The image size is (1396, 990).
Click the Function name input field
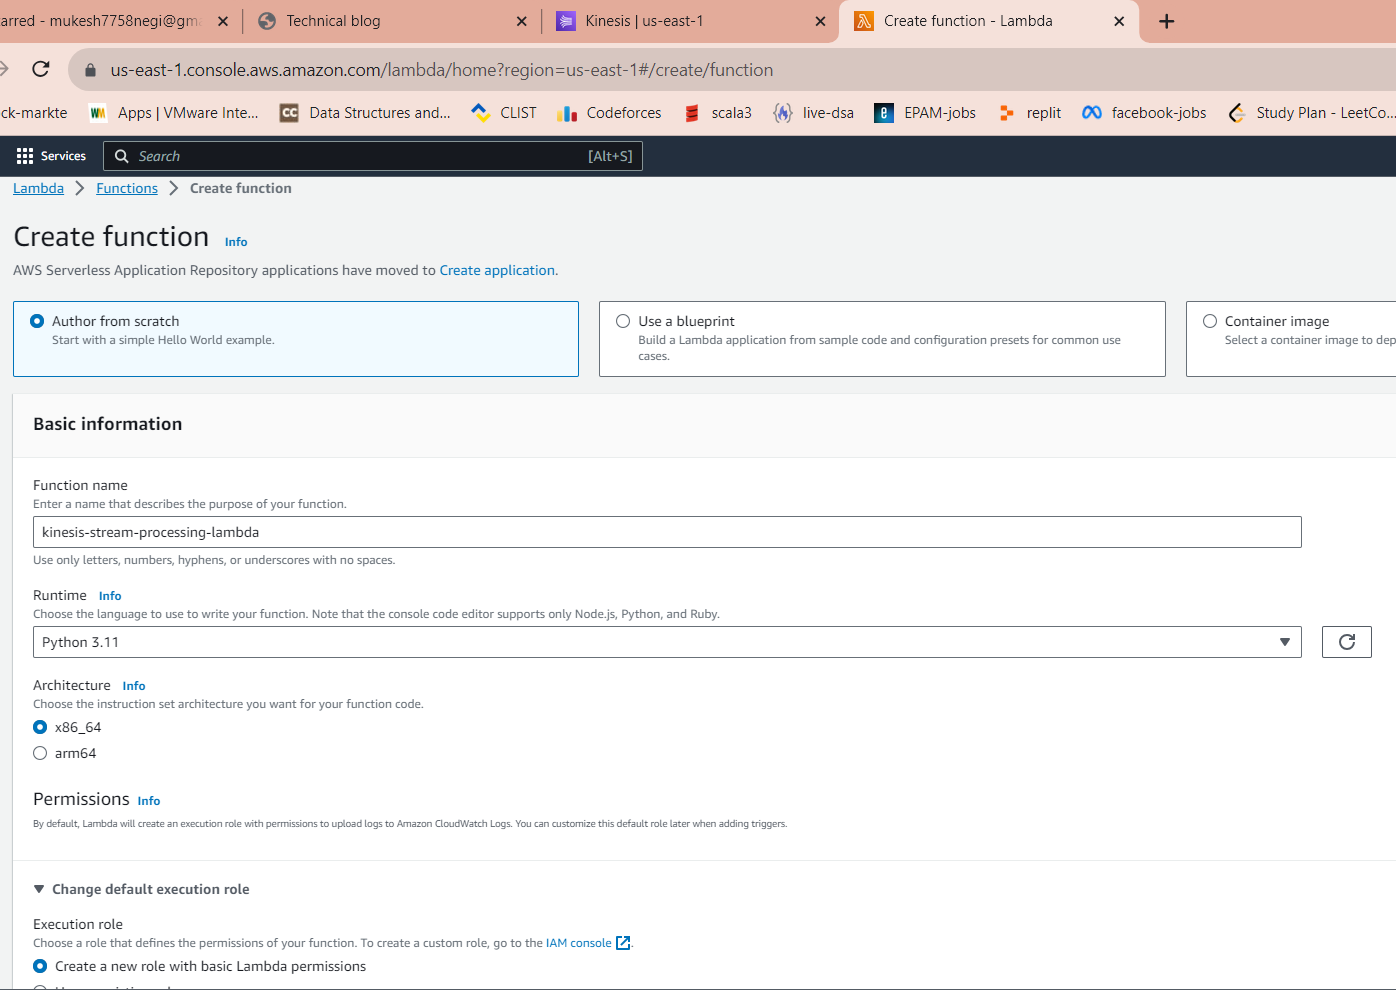(667, 532)
